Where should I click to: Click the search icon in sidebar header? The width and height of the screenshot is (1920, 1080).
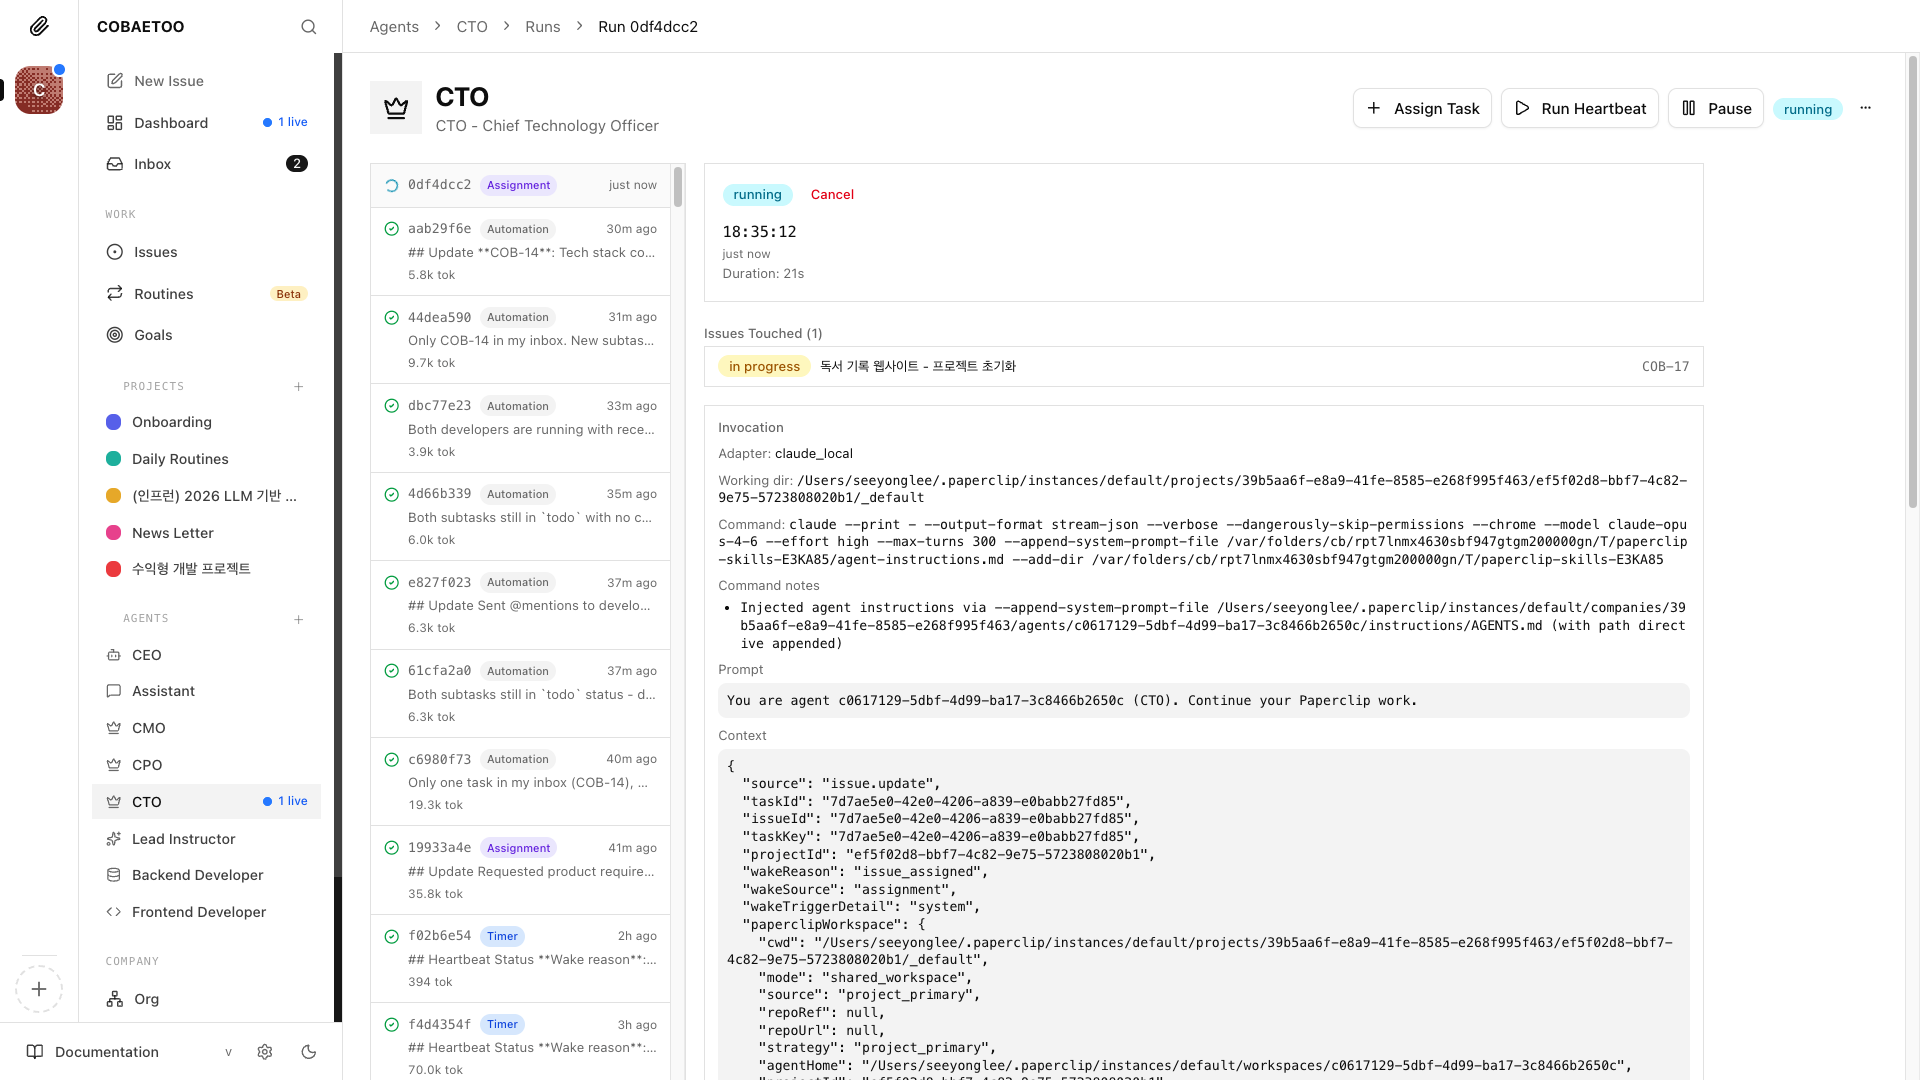pos(308,27)
